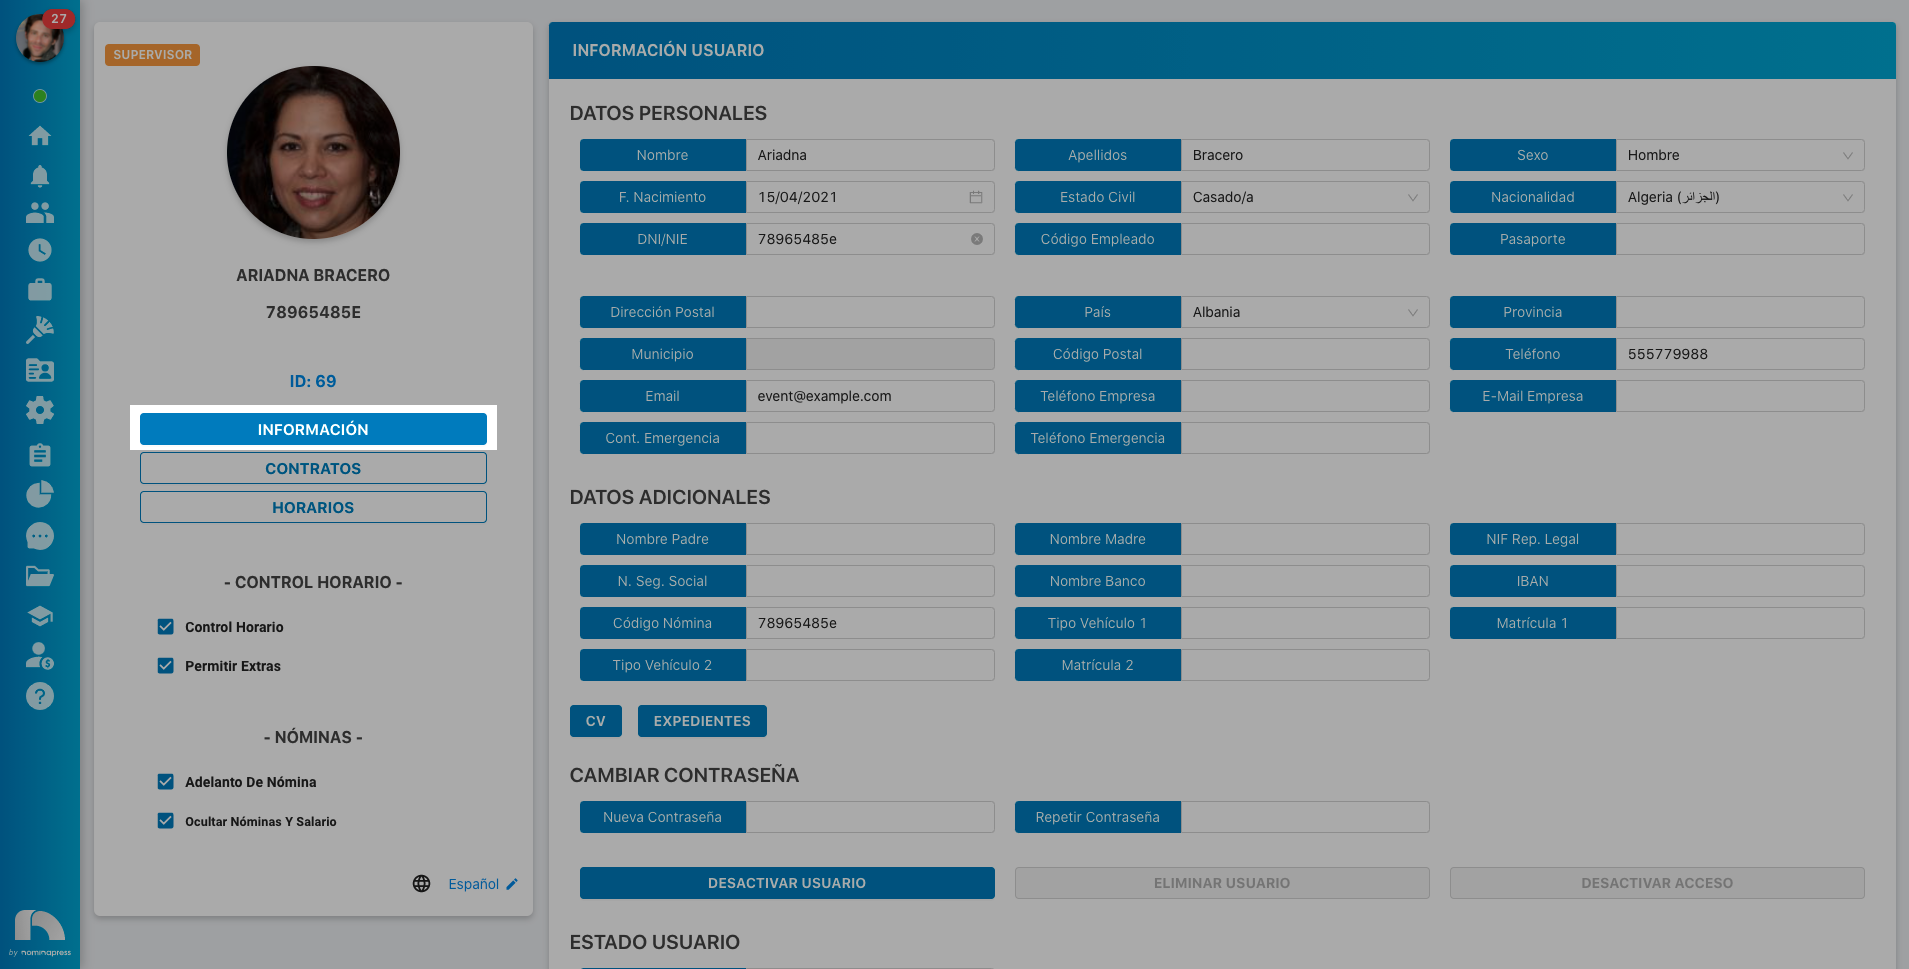Image resolution: width=1909 pixels, height=969 pixels.
Task: Open the help question mark icon
Action: tap(40, 696)
